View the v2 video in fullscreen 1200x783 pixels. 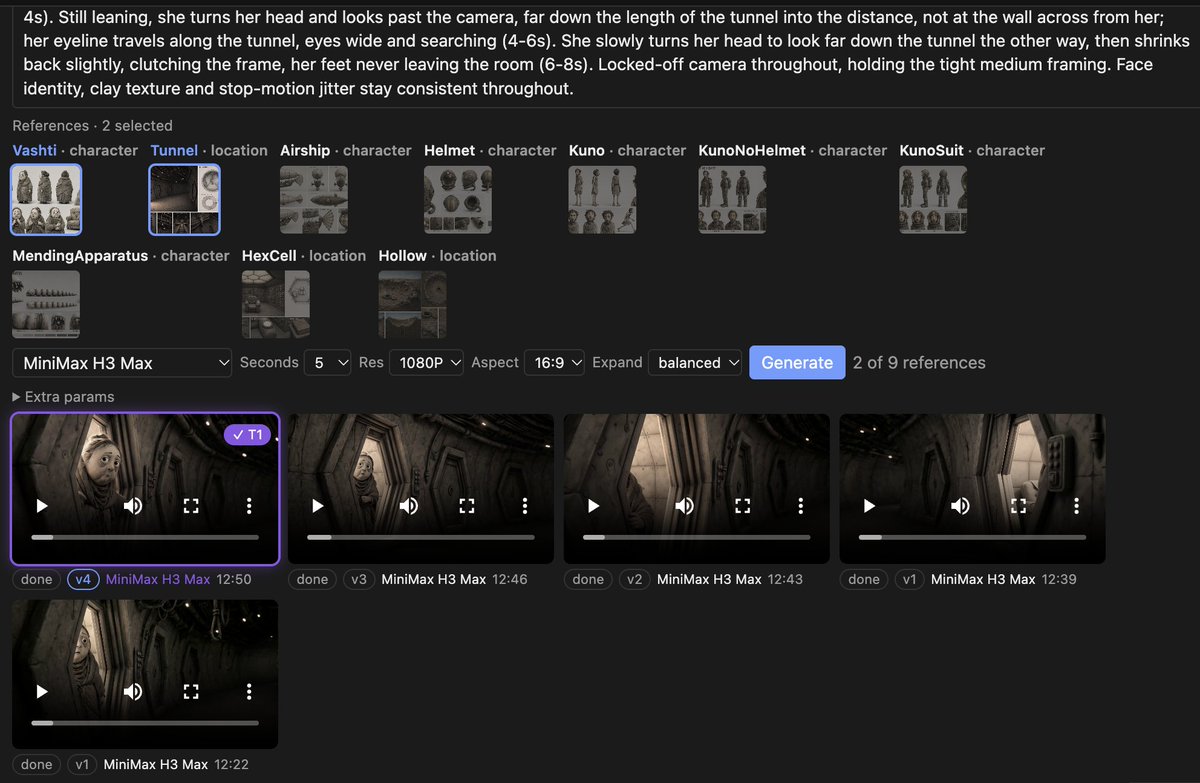click(743, 506)
